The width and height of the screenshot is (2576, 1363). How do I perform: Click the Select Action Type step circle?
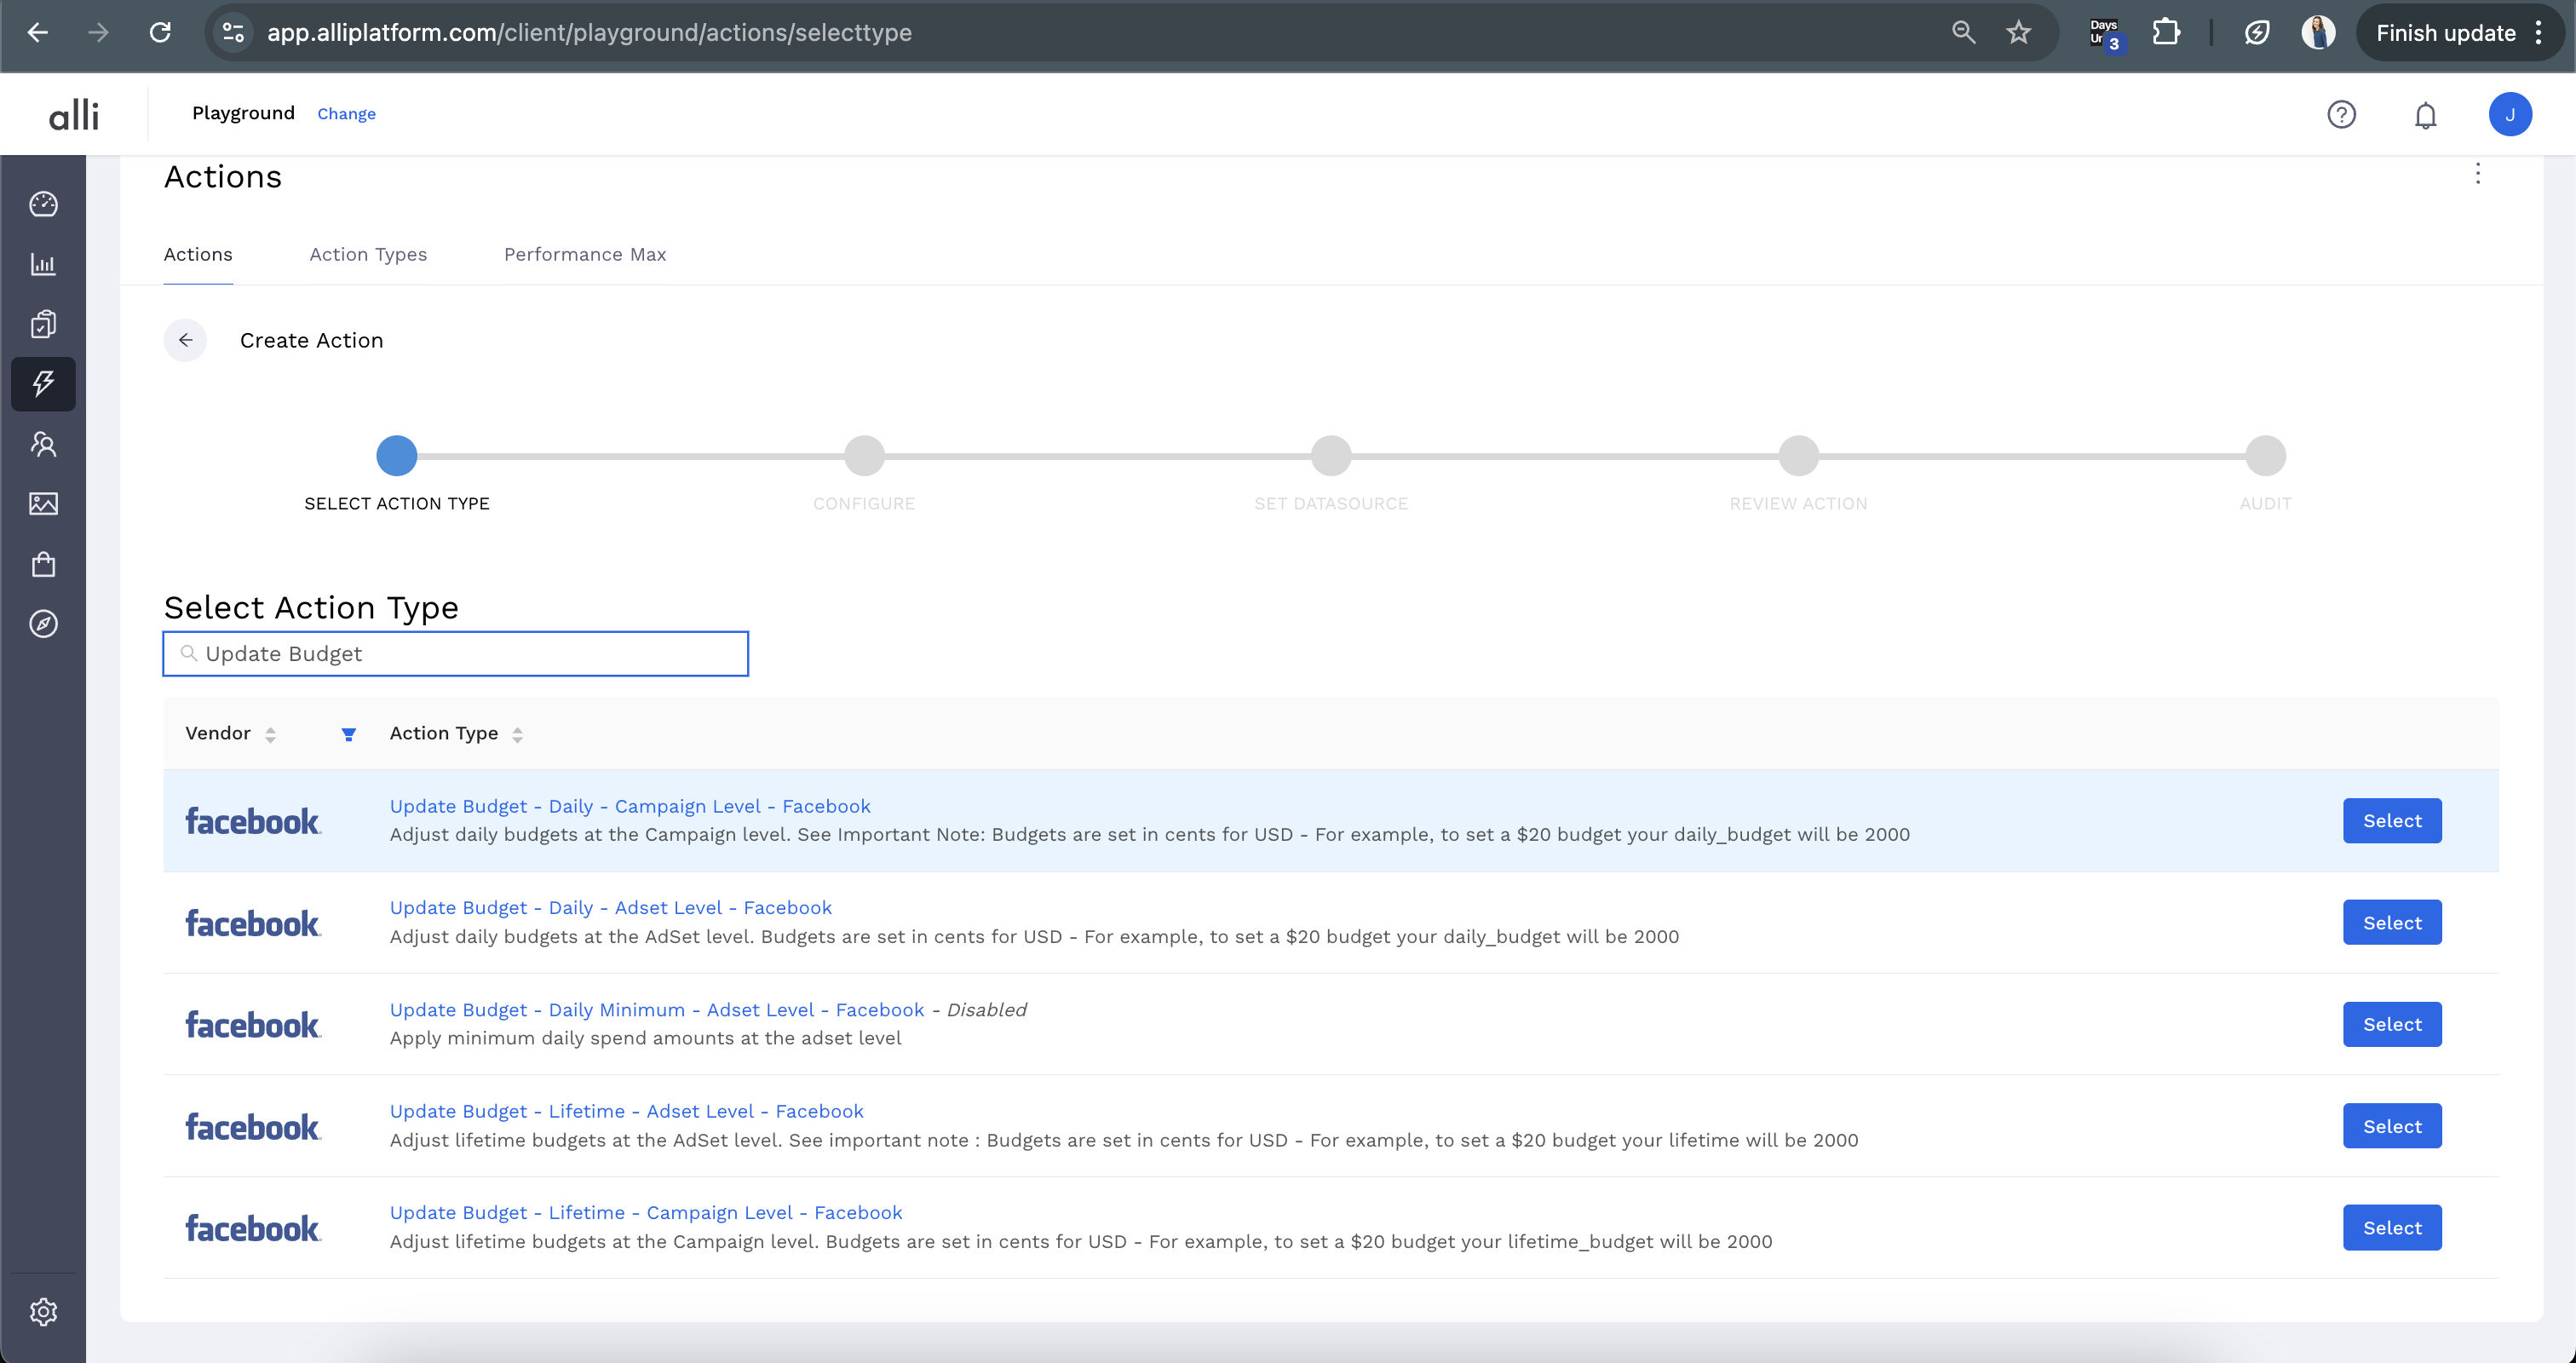pos(397,456)
